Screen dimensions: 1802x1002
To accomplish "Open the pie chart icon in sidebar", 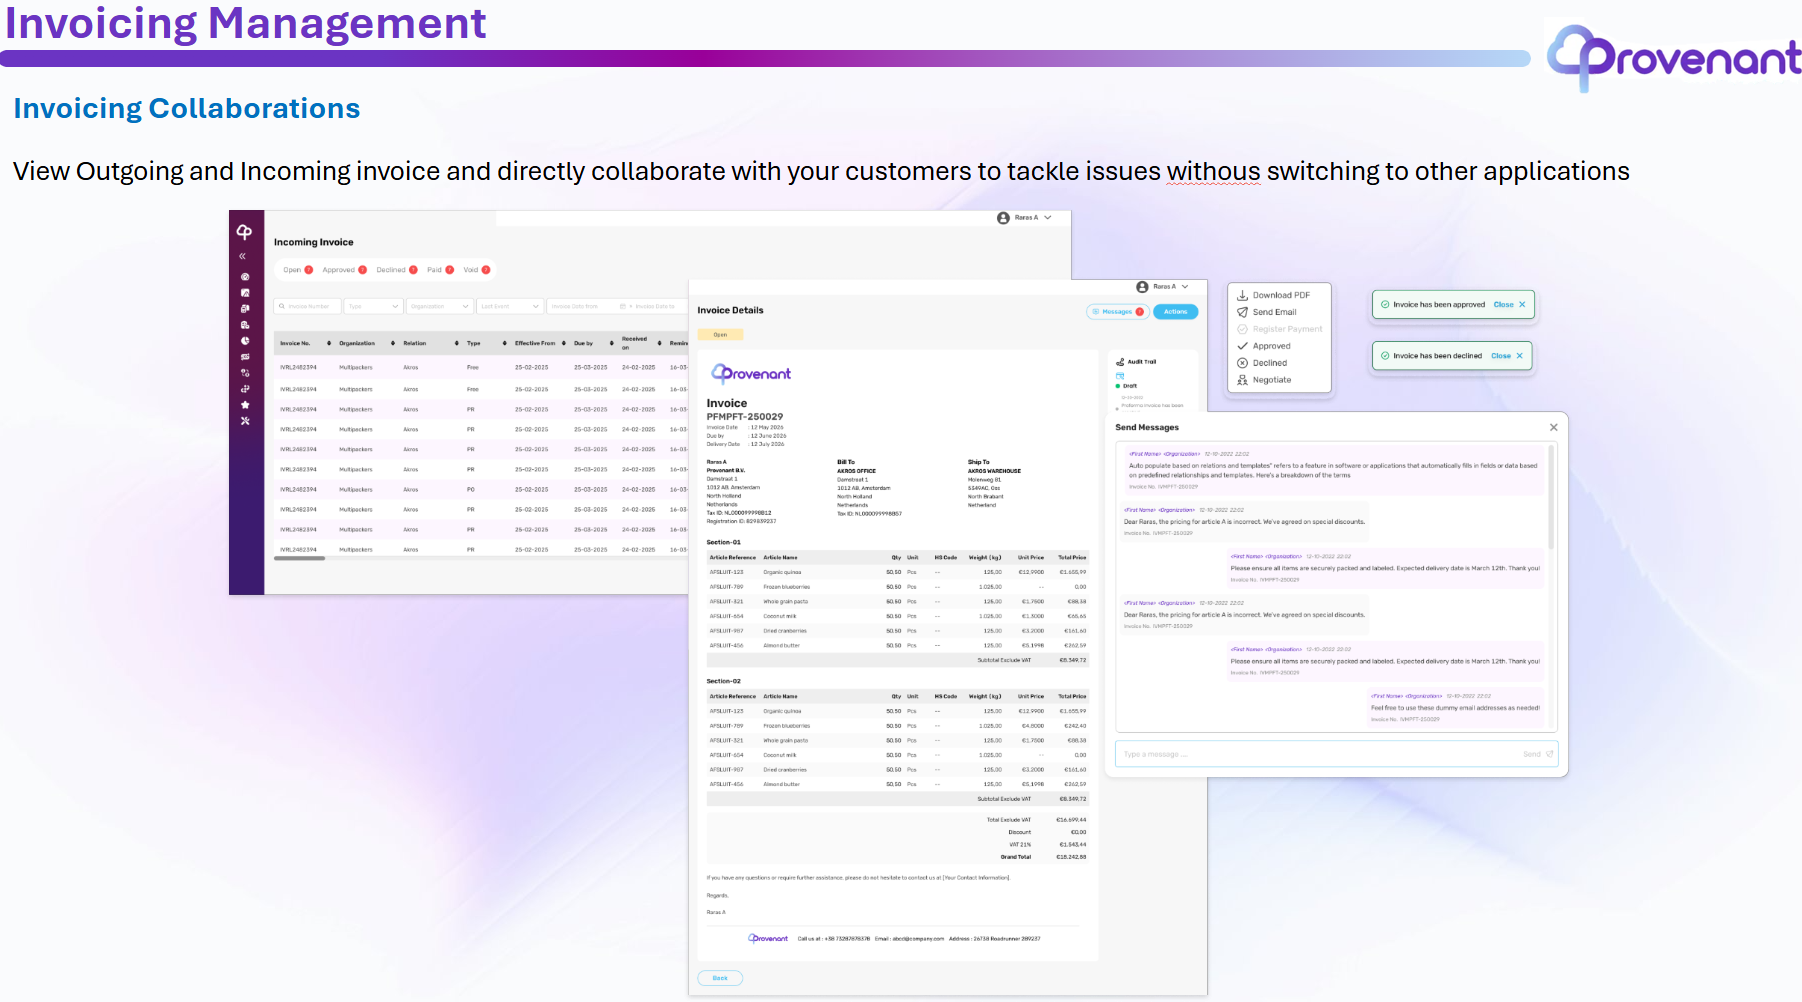I will 245,341.
